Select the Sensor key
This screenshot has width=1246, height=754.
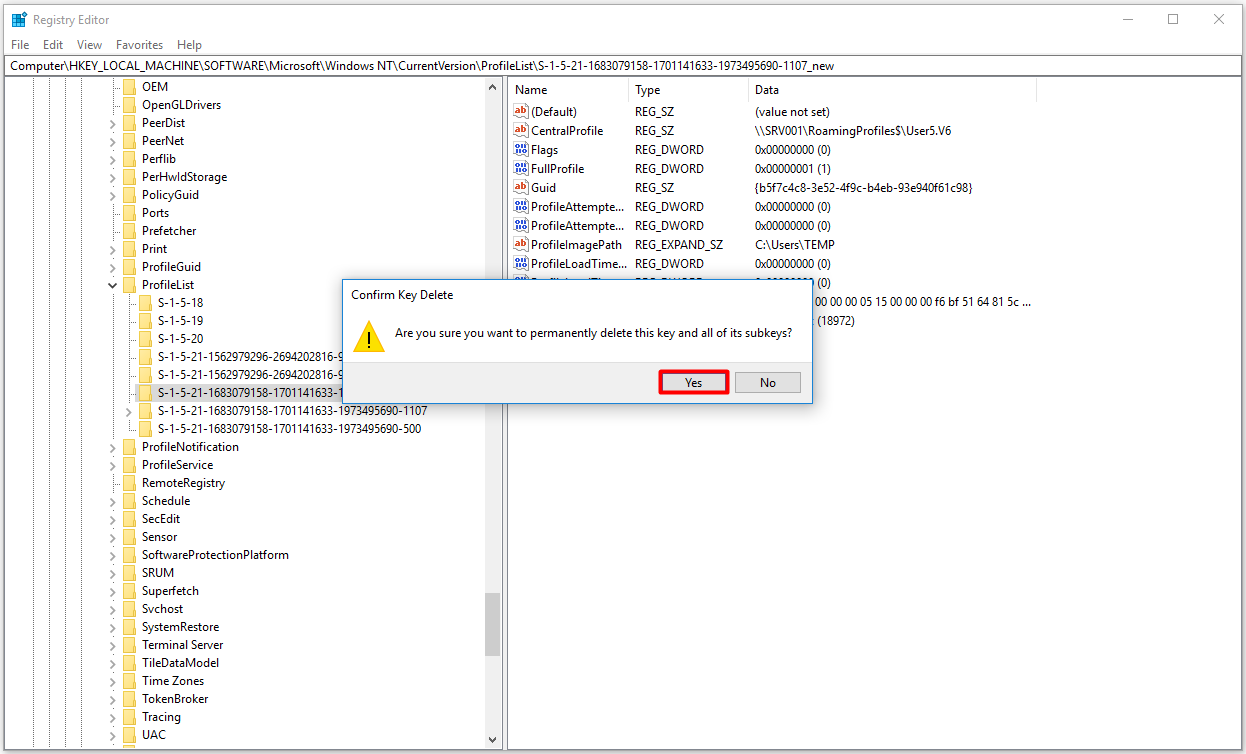160,537
